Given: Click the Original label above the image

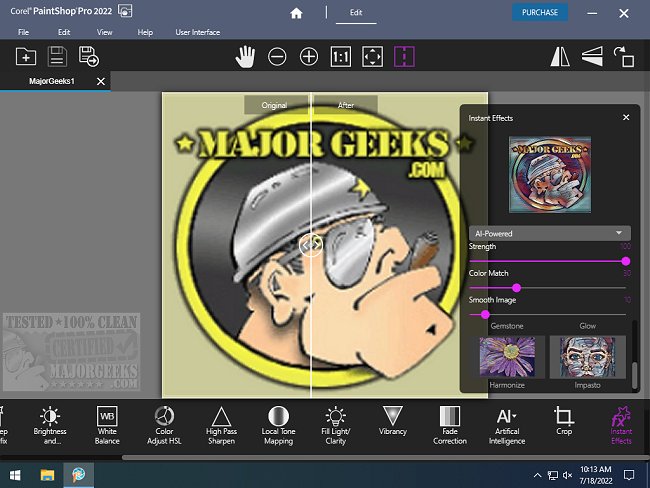Looking at the screenshot, I should point(274,105).
